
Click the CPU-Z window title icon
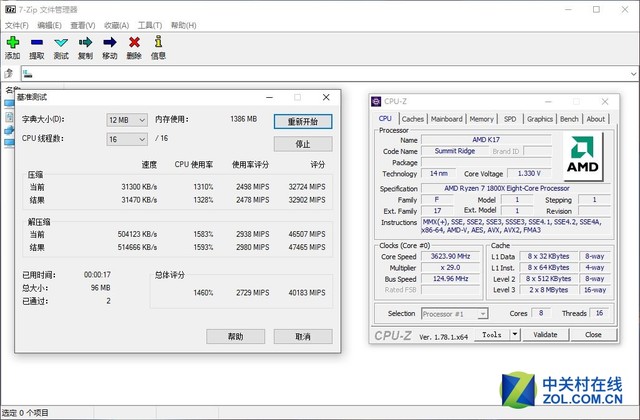pyautogui.click(x=376, y=101)
